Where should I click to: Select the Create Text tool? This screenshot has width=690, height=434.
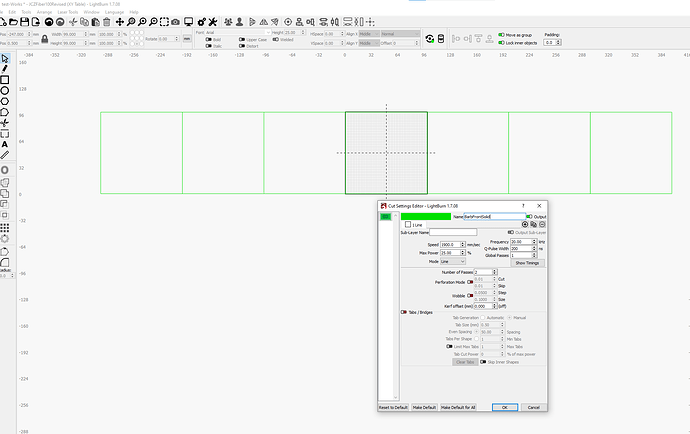[x=5, y=144]
